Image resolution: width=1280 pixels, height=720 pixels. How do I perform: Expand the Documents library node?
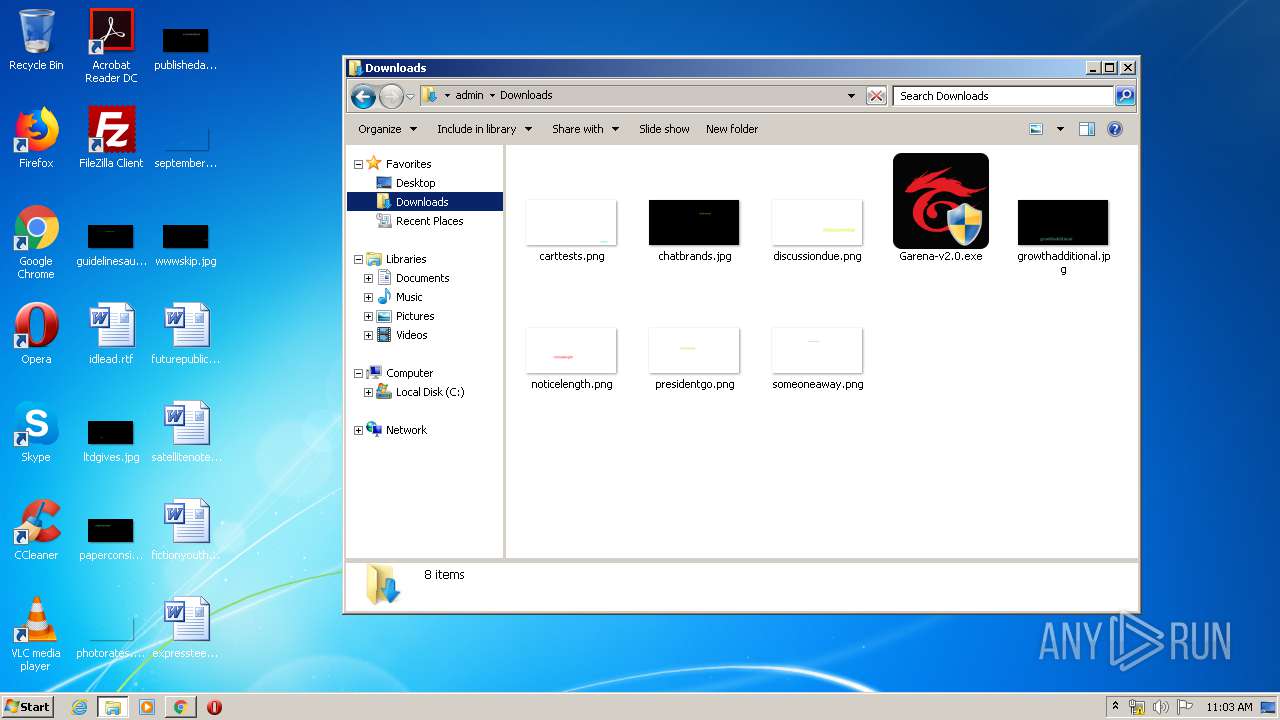368,278
